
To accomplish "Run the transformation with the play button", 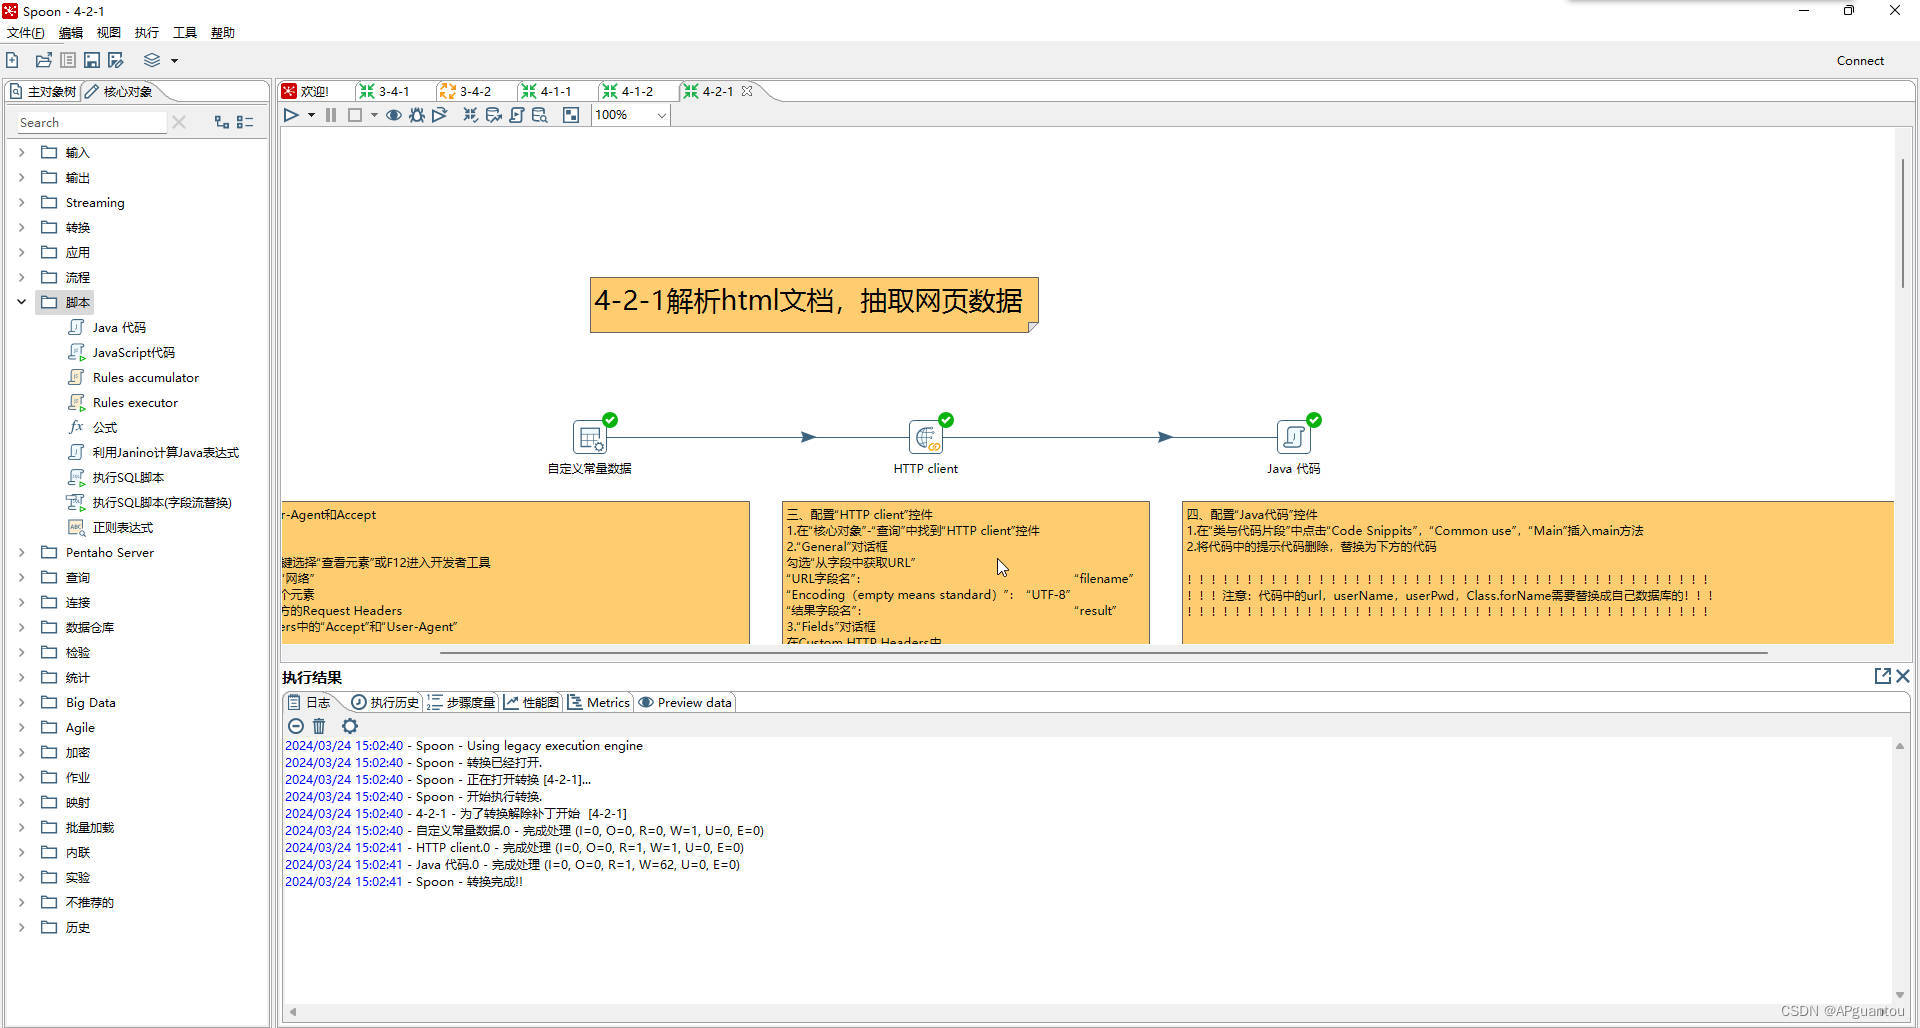I will tap(291, 115).
